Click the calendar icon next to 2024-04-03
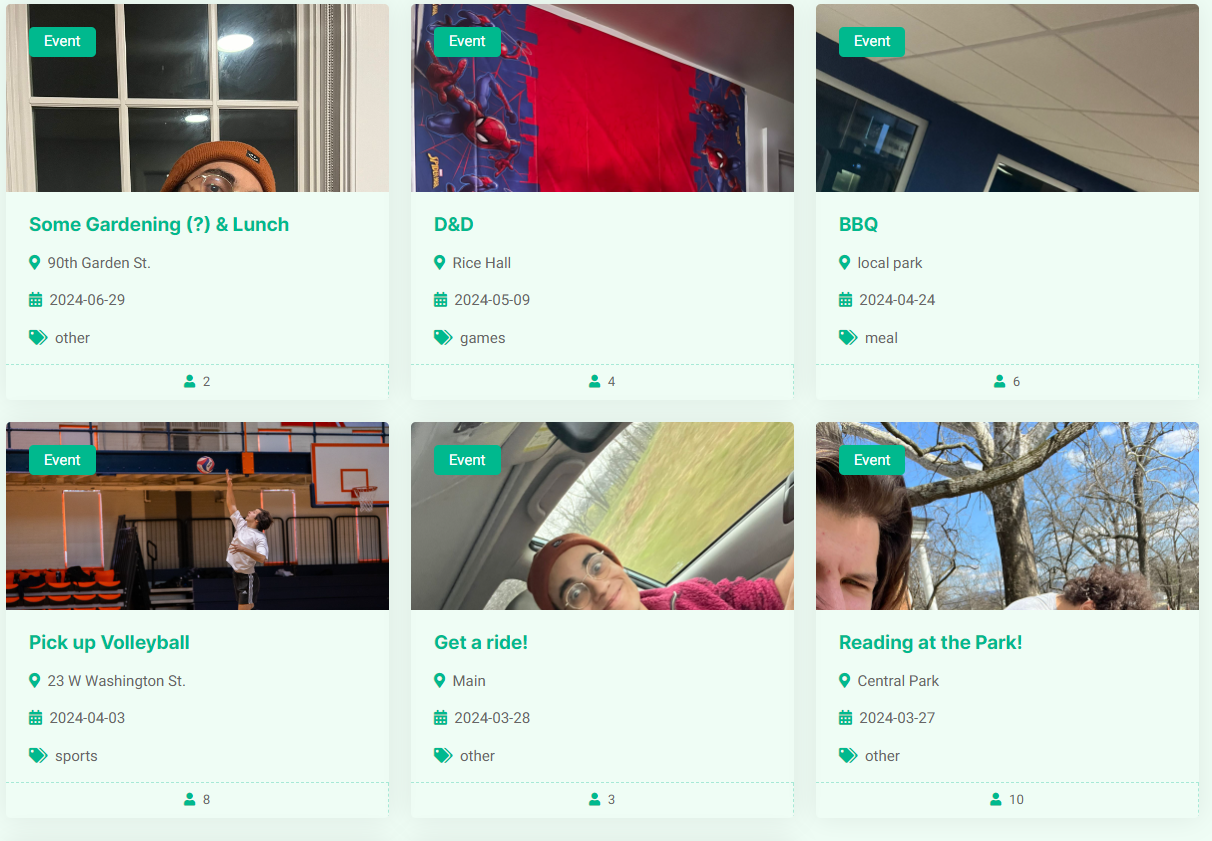 coord(36,718)
